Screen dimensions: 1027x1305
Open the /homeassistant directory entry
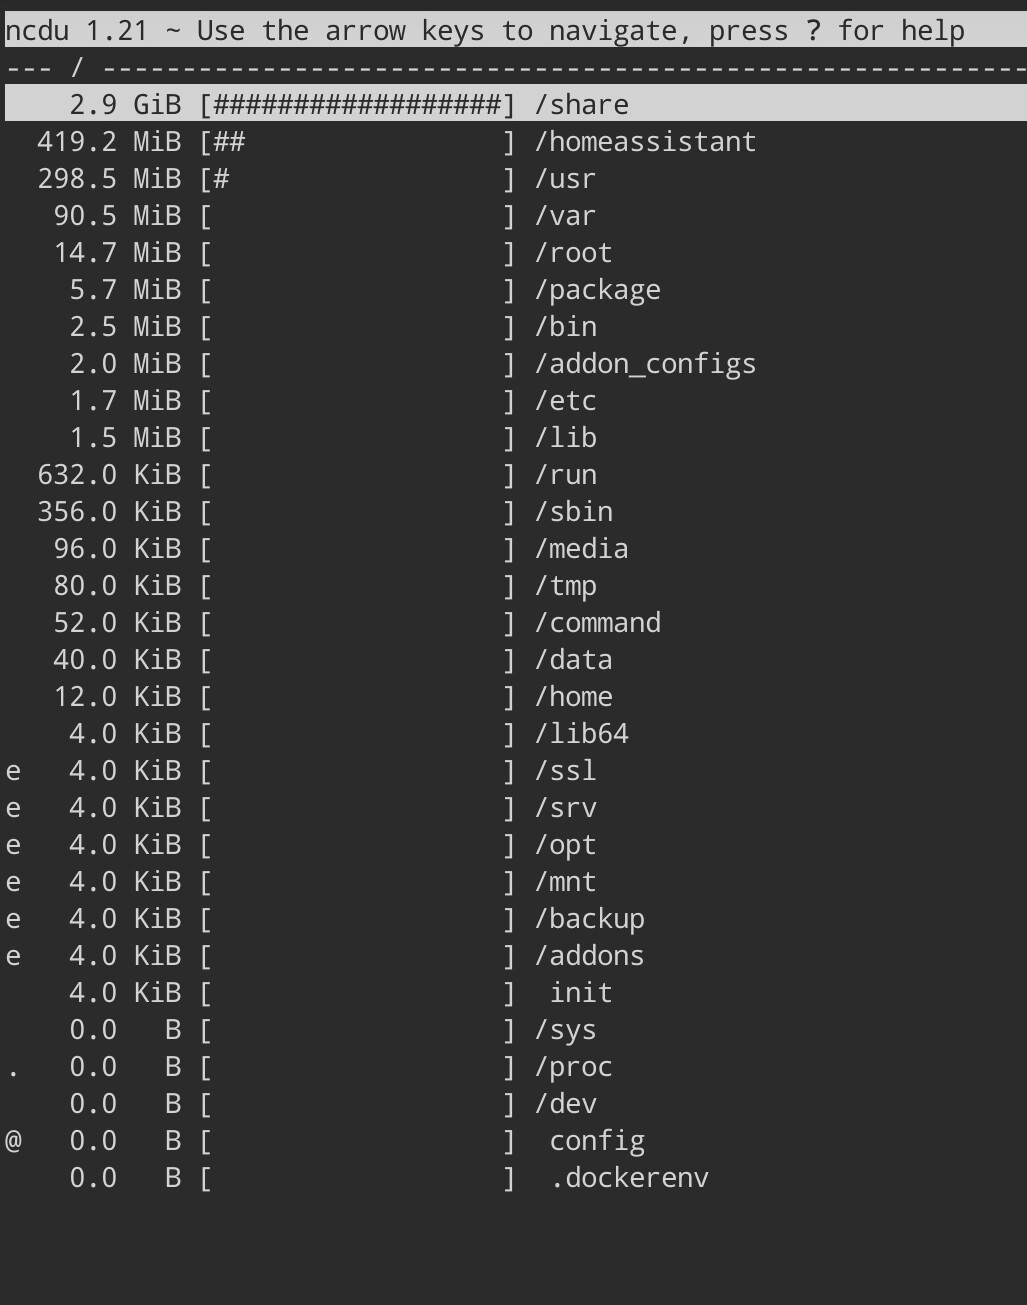click(x=645, y=142)
